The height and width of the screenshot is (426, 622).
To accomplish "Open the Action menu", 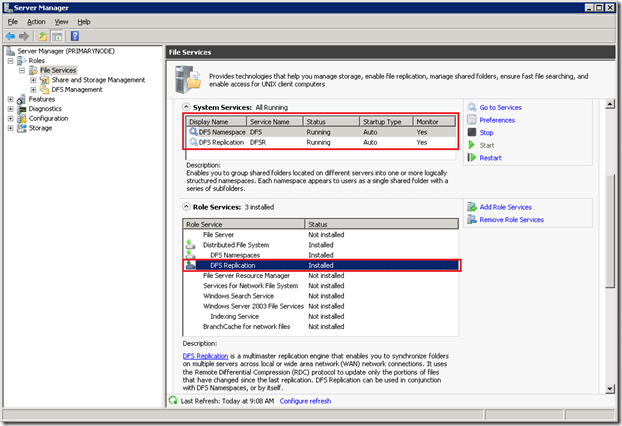I will pyautogui.click(x=36, y=22).
